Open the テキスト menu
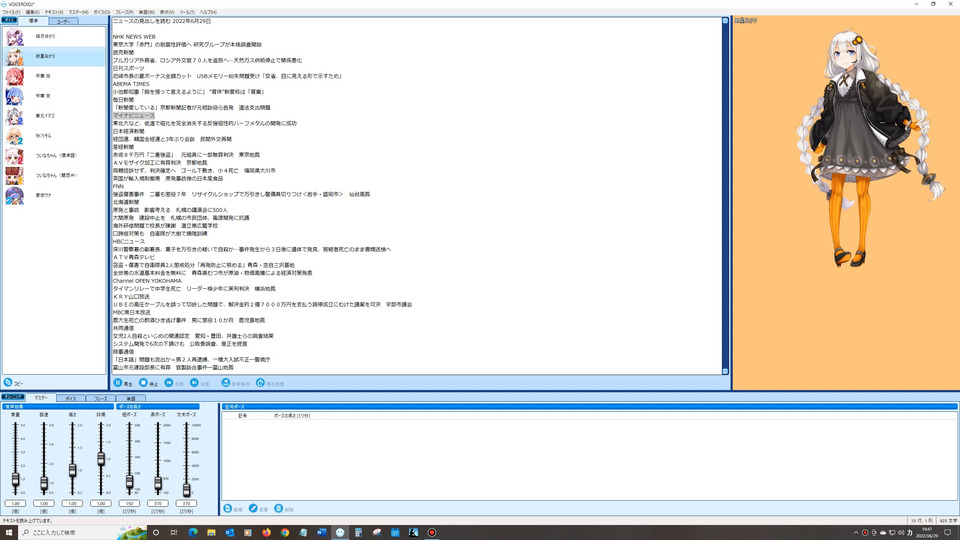 tap(54, 12)
